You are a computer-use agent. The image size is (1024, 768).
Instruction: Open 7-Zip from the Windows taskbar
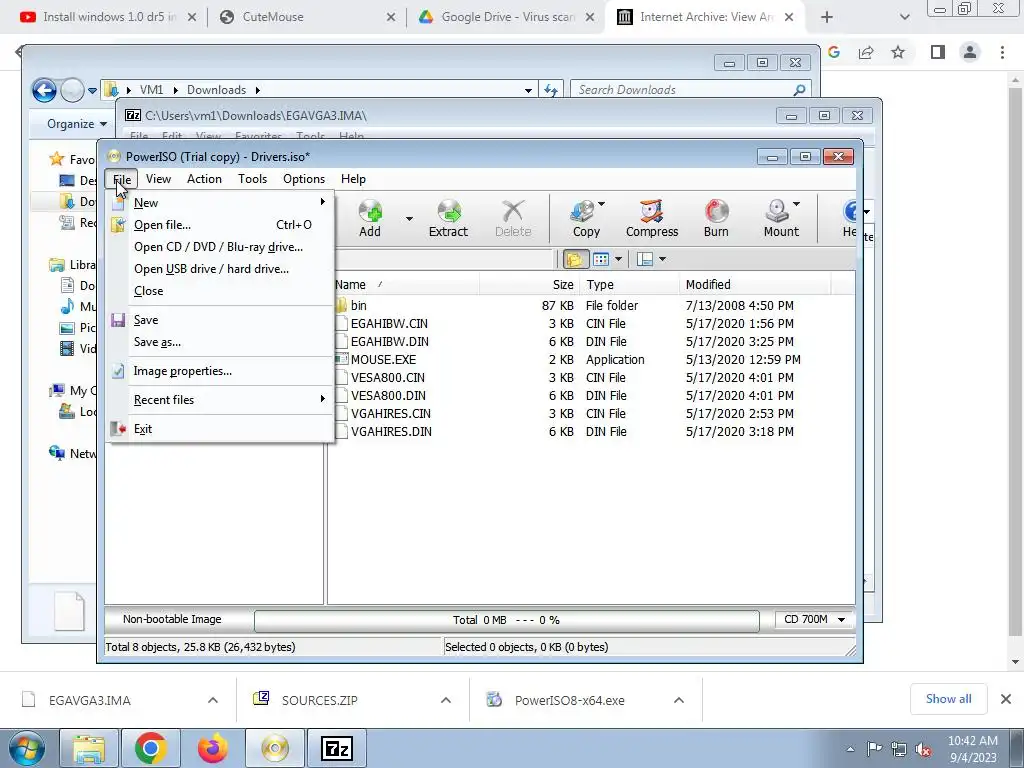click(x=337, y=748)
